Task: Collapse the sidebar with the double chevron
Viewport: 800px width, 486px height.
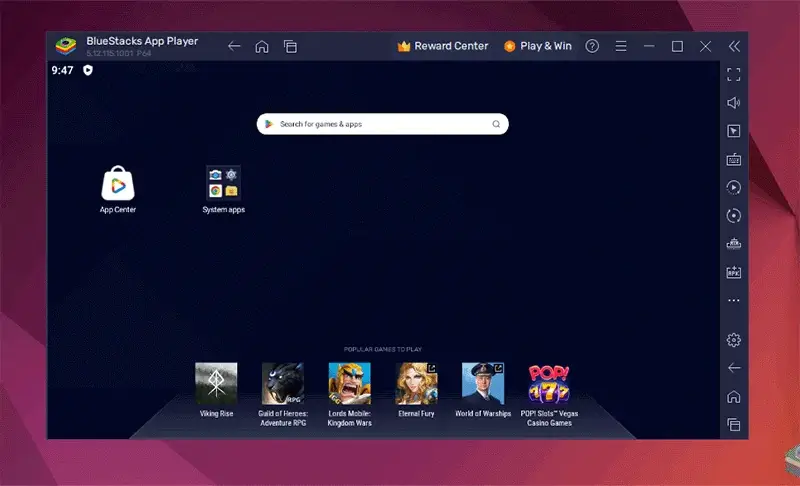Action: tap(734, 46)
